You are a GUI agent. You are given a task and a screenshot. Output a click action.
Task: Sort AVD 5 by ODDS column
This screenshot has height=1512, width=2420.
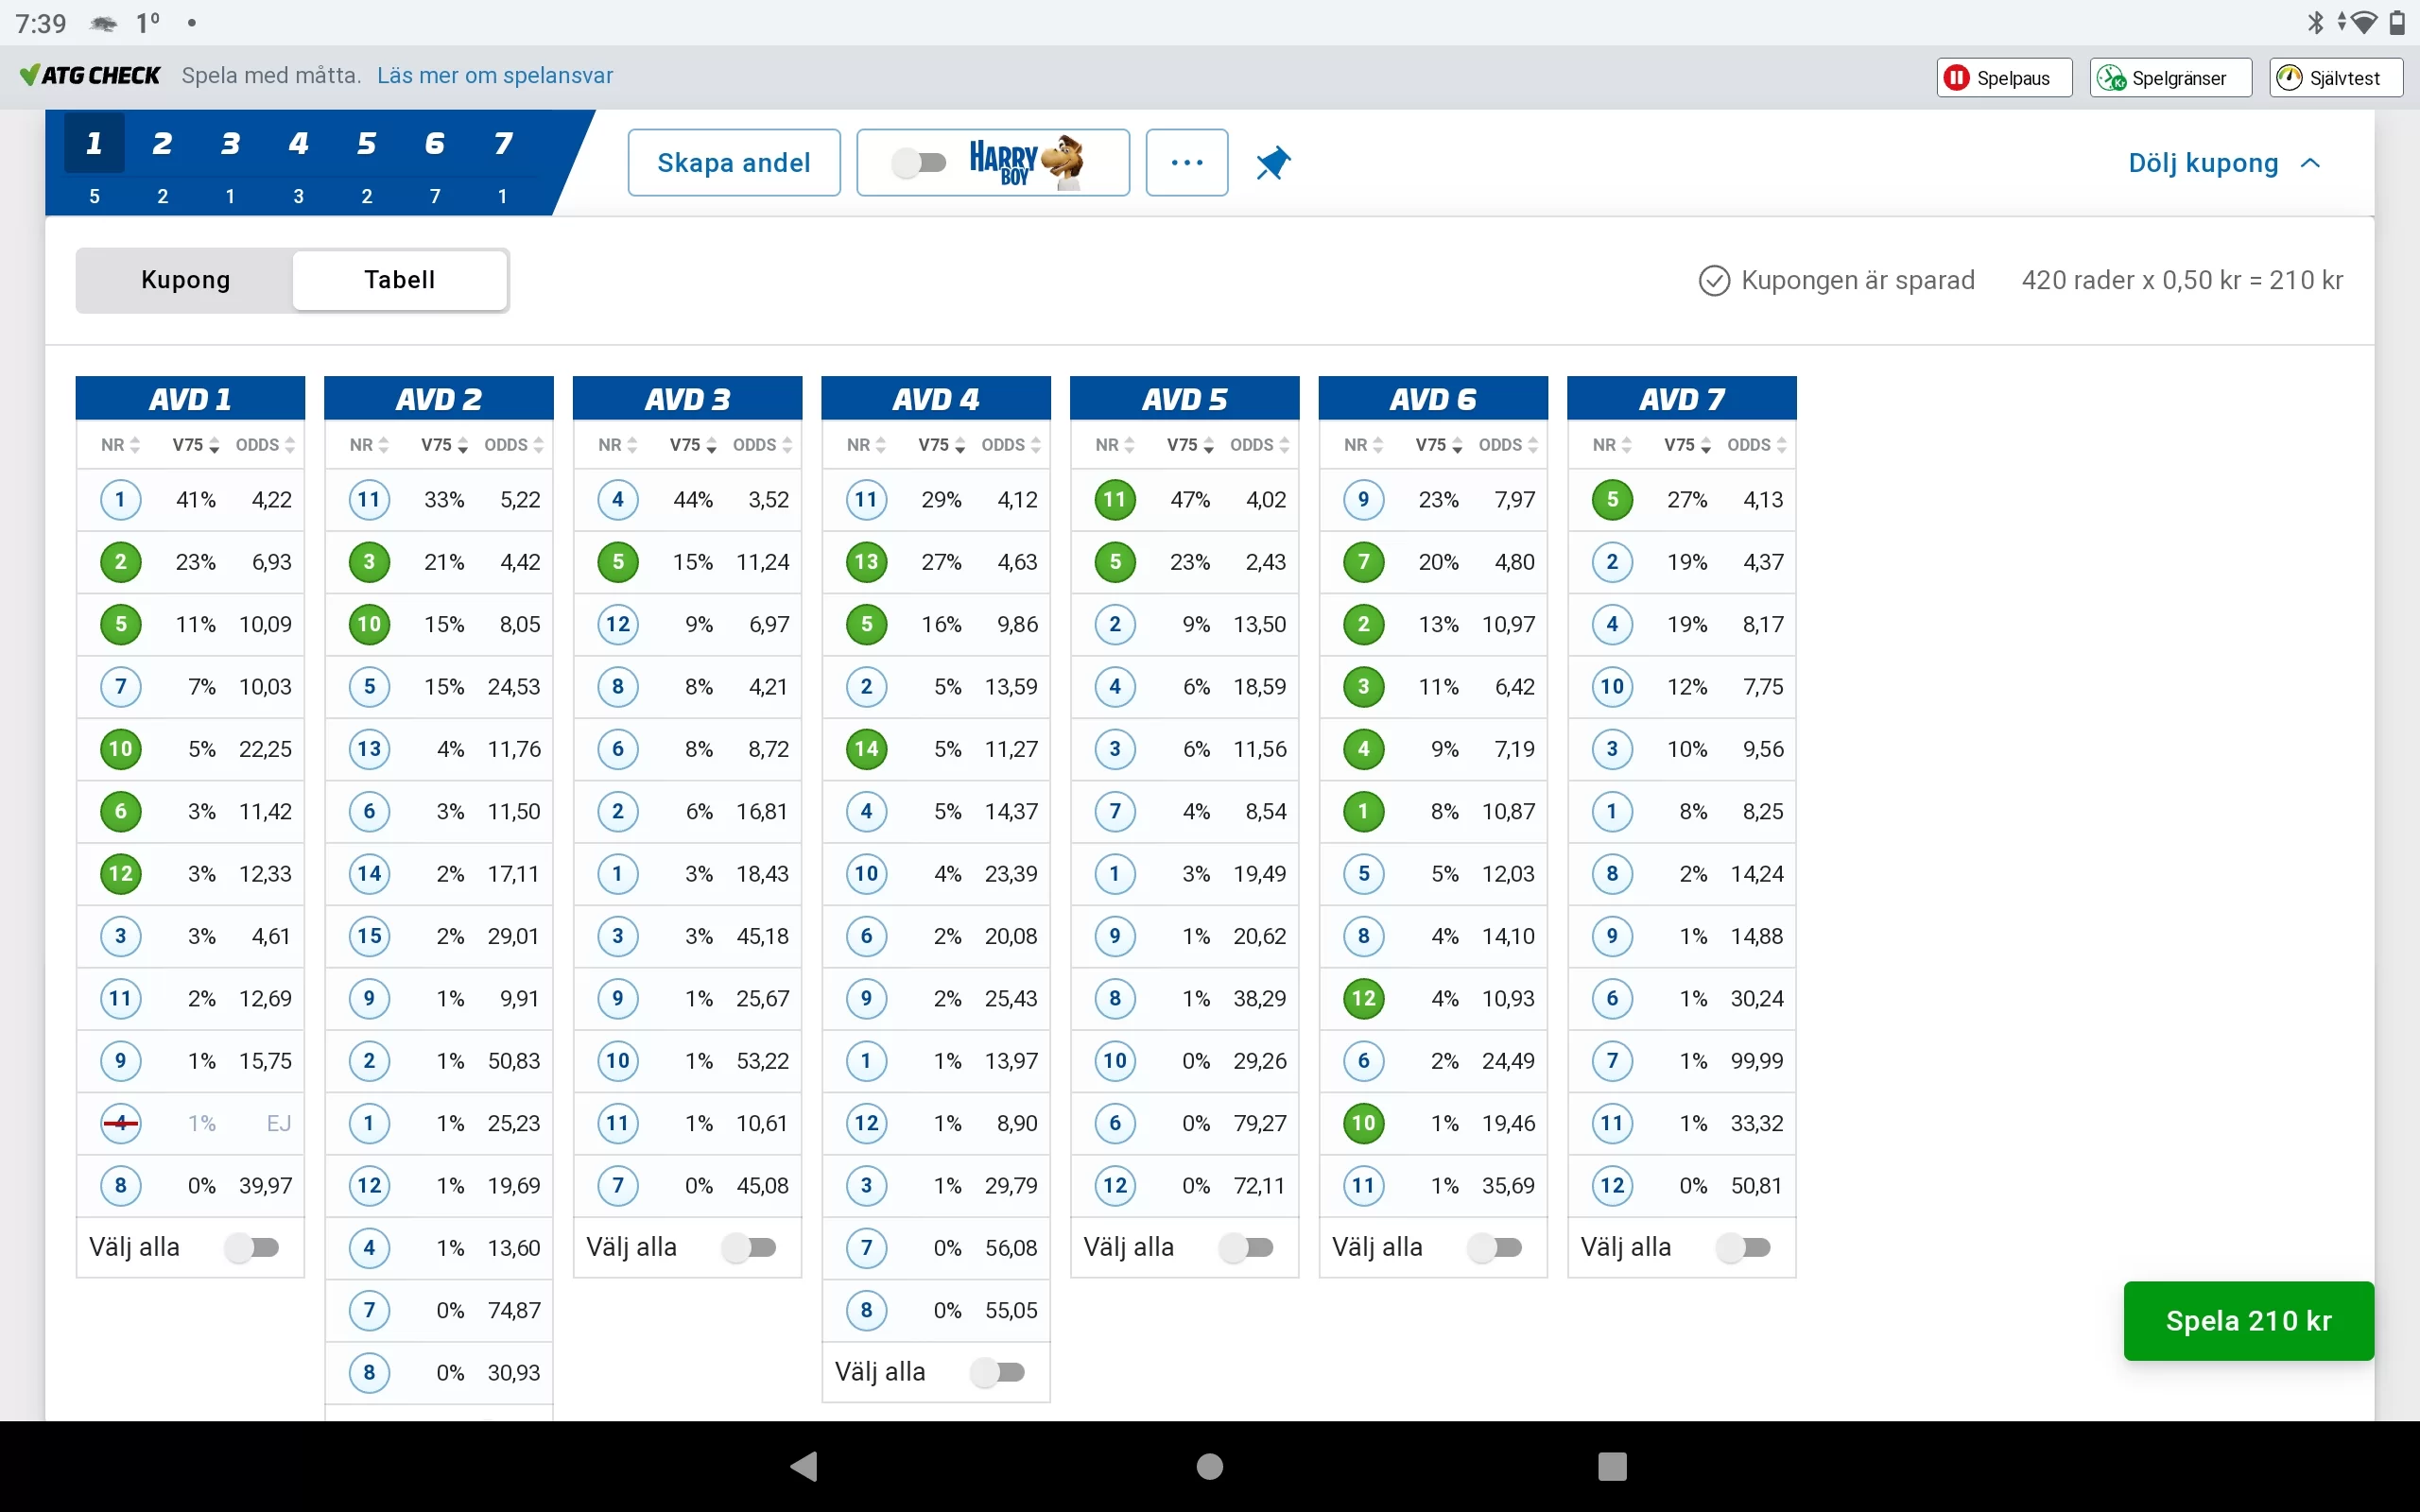tap(1259, 445)
